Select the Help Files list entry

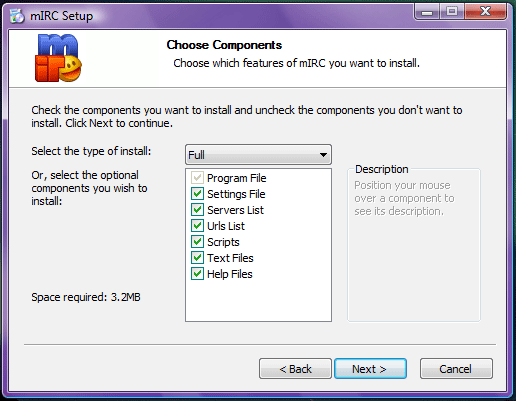point(230,274)
